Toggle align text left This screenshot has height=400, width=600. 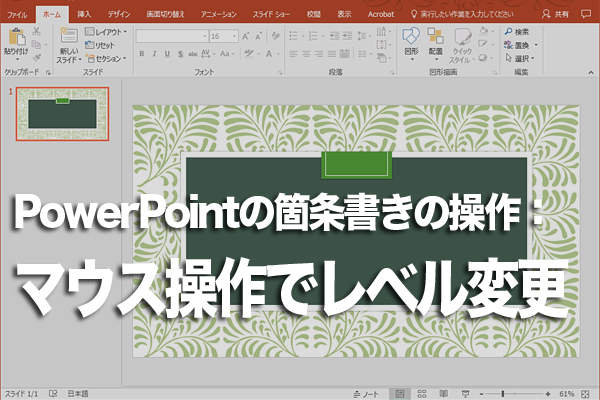pos(293,54)
